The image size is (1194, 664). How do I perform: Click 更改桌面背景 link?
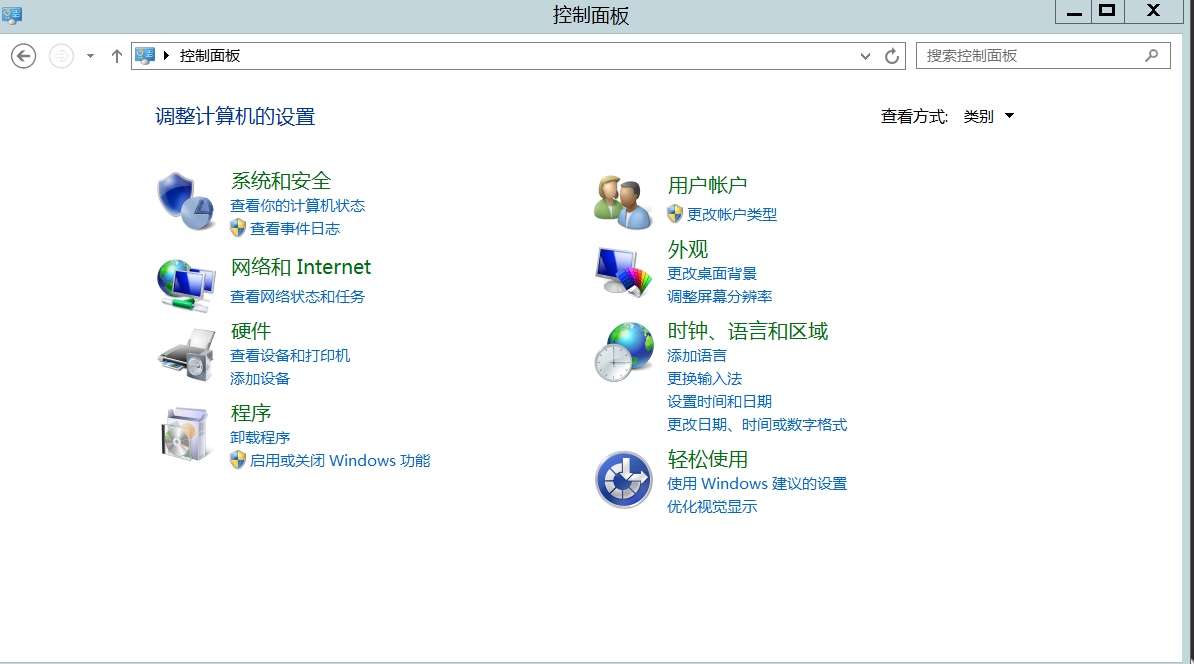click(712, 273)
